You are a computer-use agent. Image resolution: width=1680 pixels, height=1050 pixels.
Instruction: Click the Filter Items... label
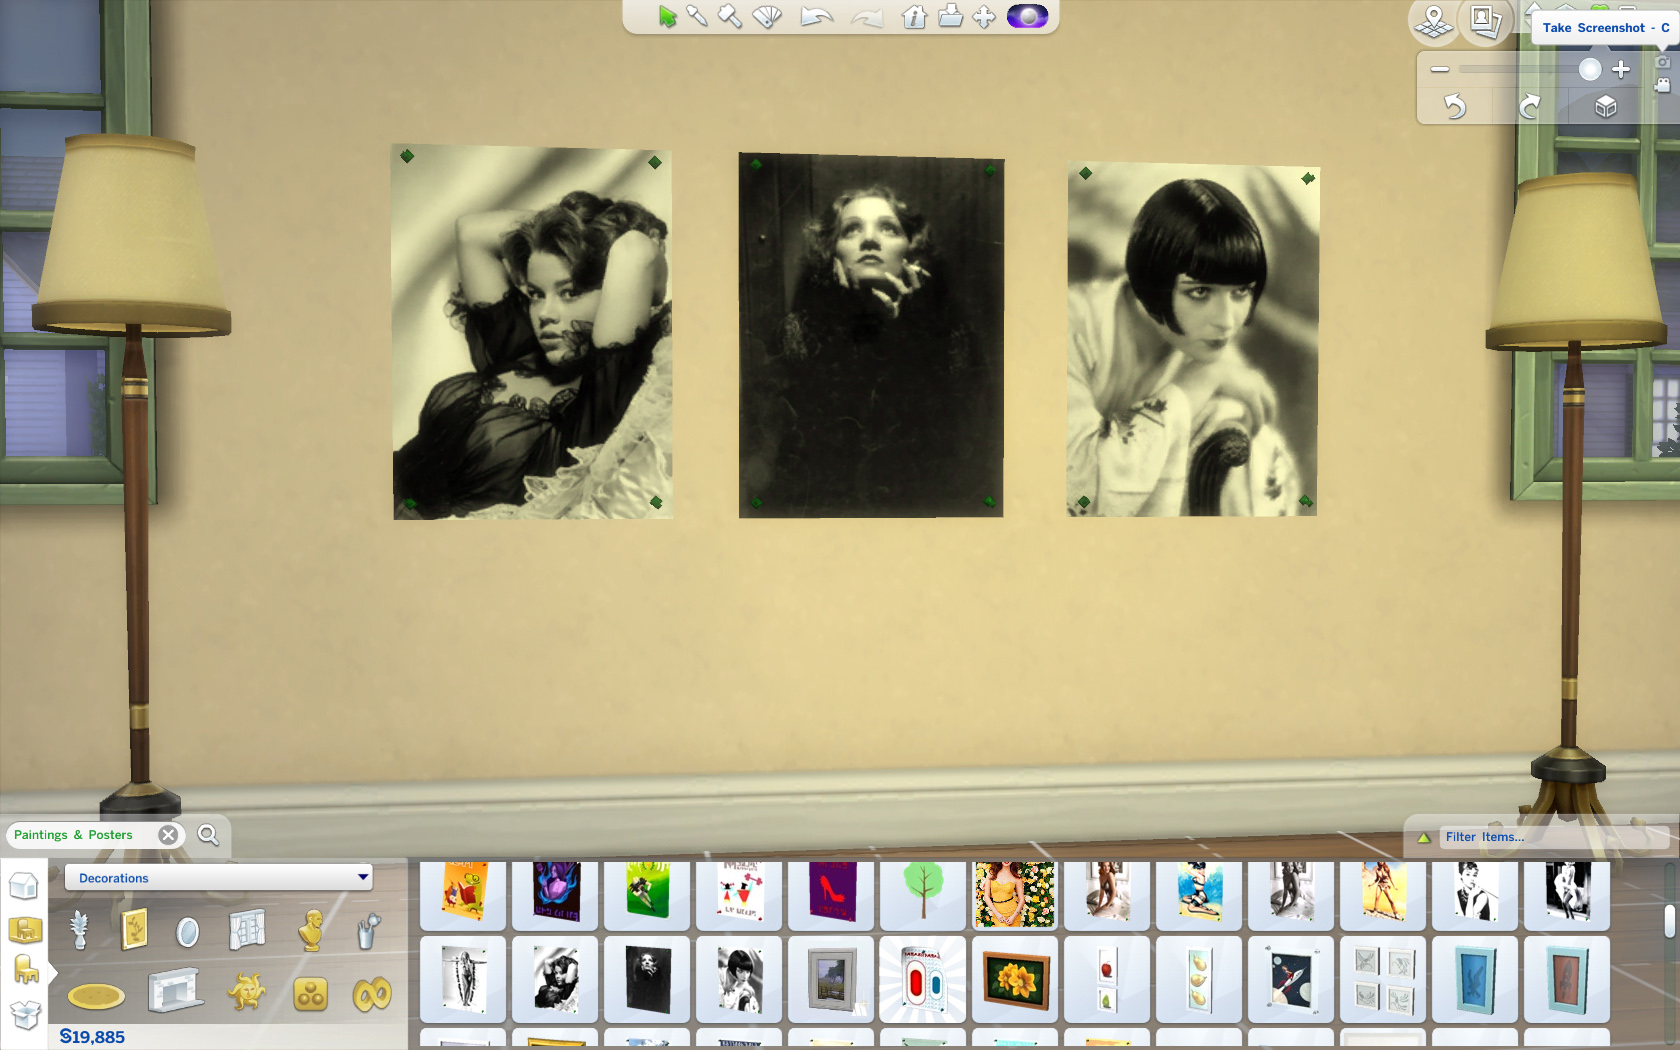coord(1485,837)
